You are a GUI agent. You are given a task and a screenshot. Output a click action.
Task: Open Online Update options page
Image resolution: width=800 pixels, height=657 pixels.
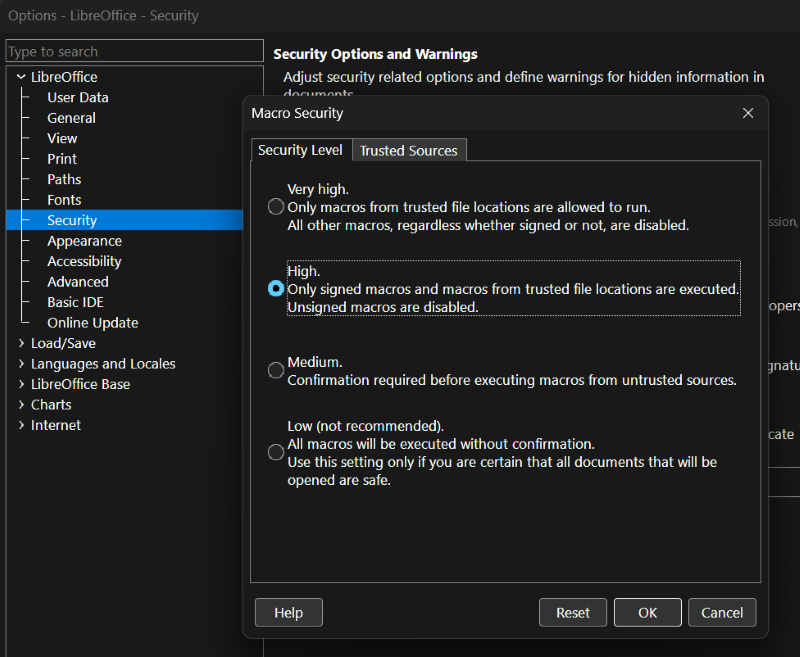pos(92,322)
